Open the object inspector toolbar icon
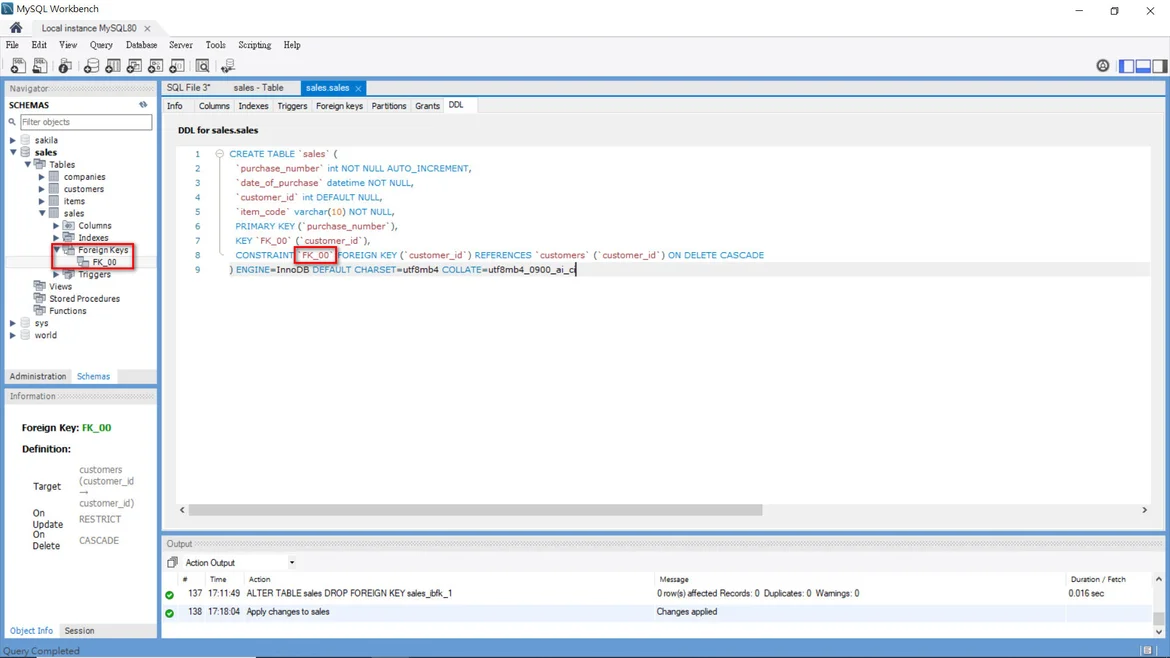 tap(65, 66)
